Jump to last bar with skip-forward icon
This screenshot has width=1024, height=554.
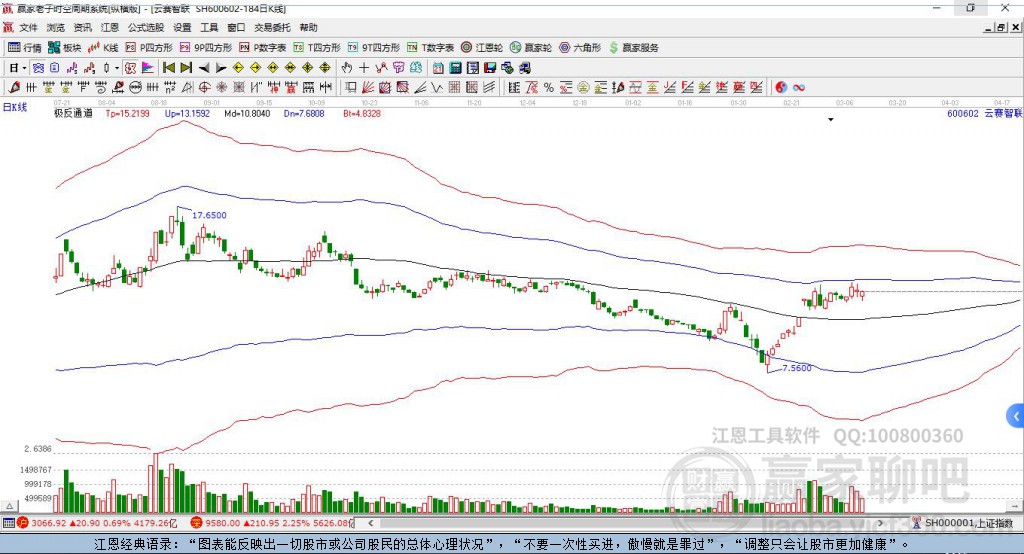point(186,68)
